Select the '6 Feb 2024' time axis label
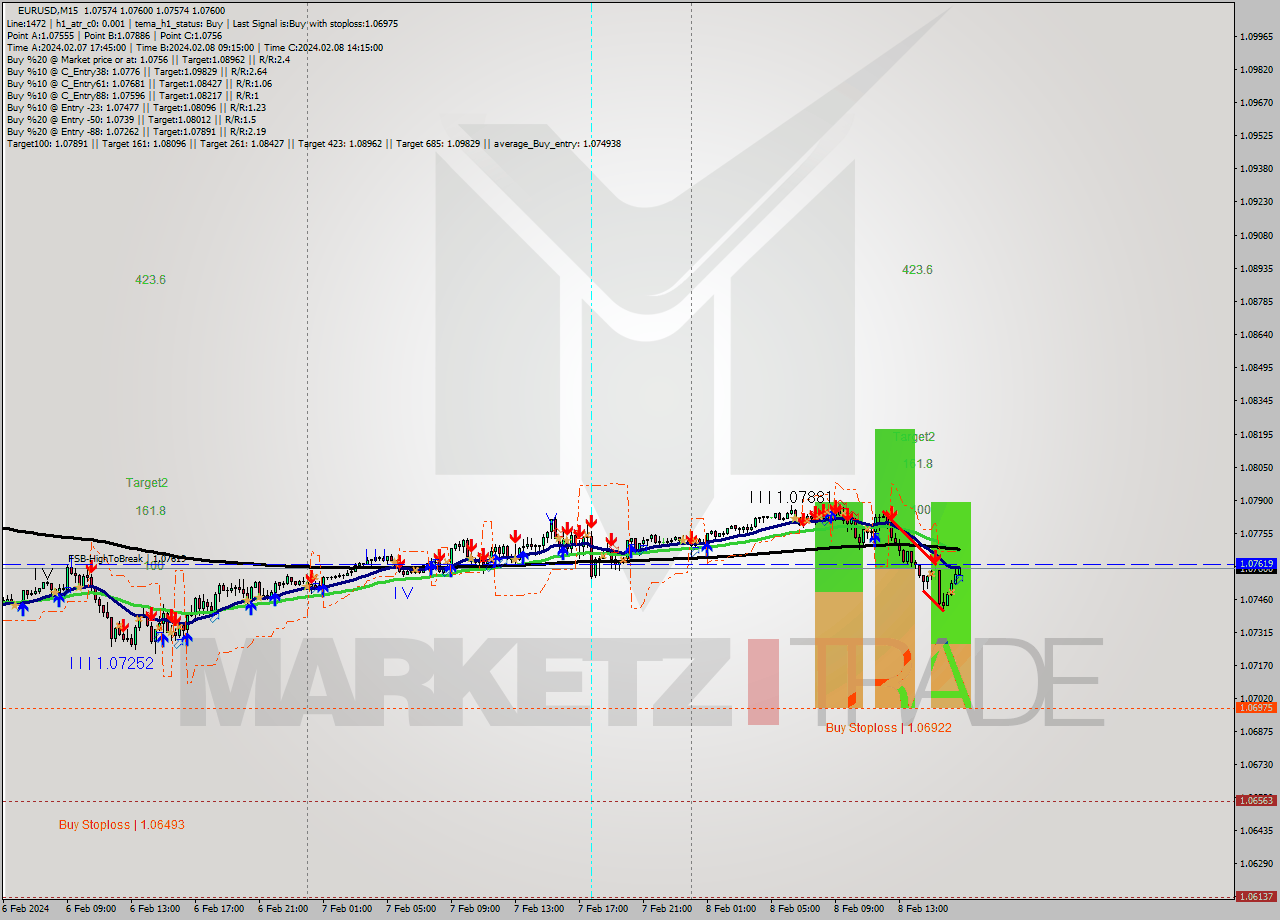Screen dimensions: 1280x920 point(26,909)
